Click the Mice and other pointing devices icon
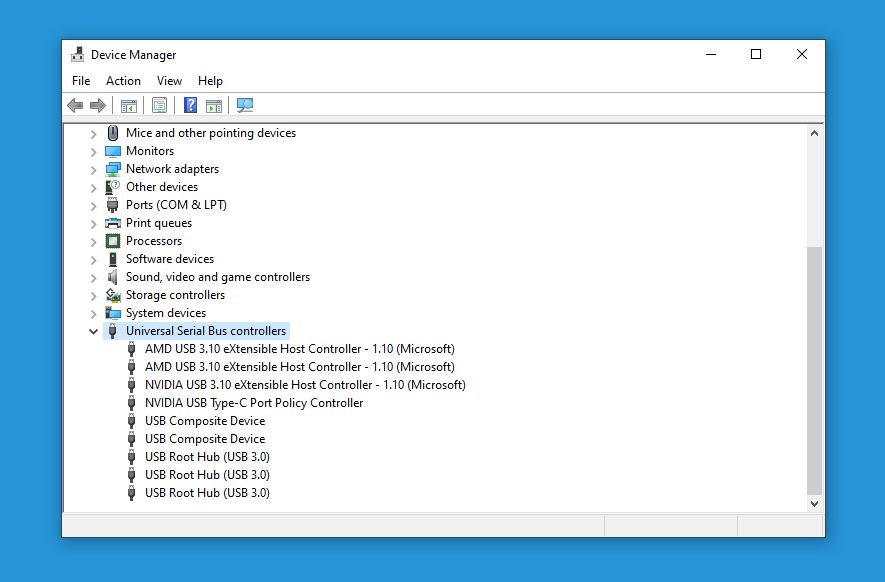Viewport: 885px width, 582px height. point(113,133)
